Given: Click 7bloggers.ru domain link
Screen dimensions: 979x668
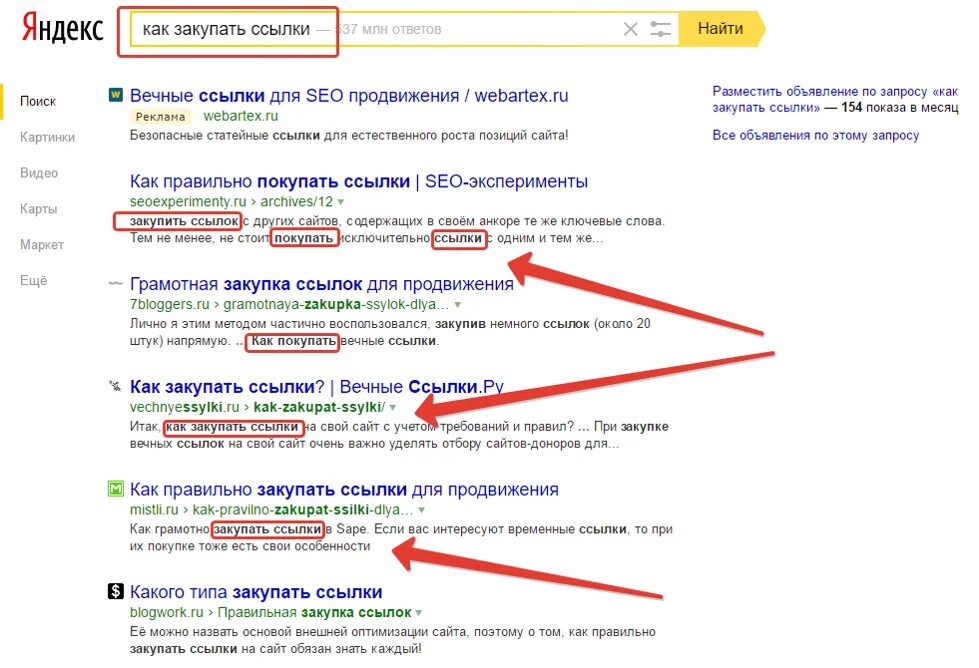Looking at the screenshot, I should 169,305.
